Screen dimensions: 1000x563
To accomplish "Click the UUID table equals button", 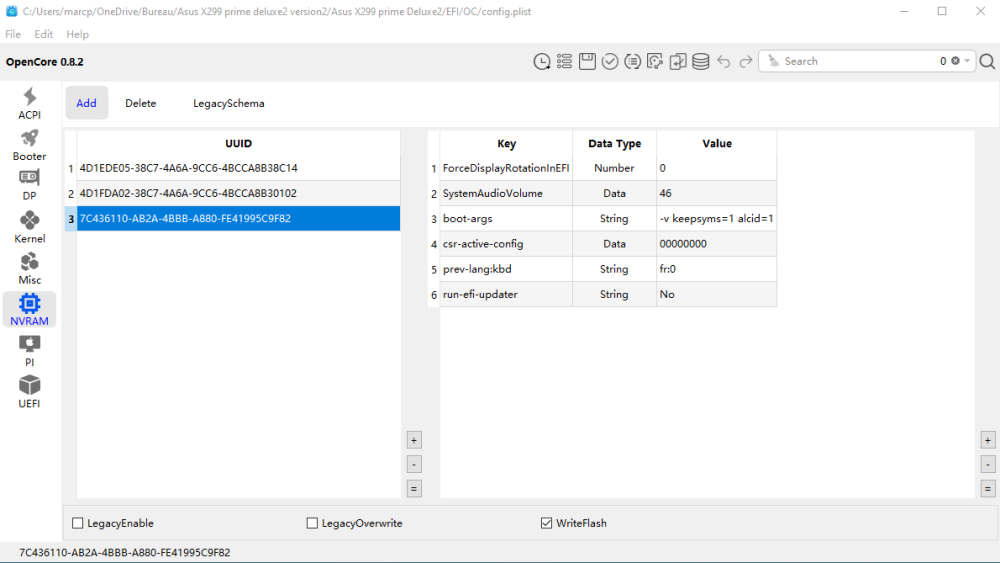I will tap(414, 488).
